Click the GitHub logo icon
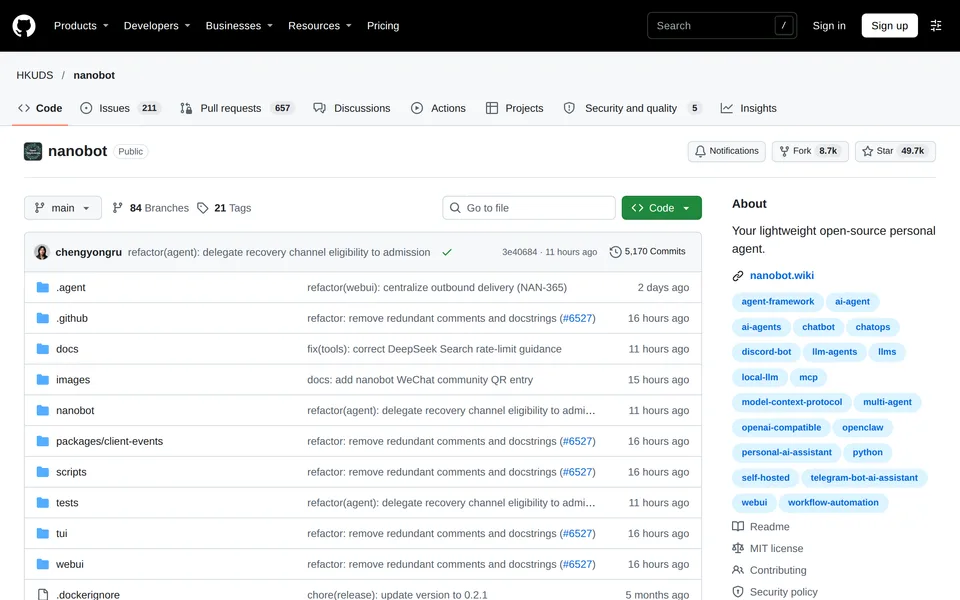The width and height of the screenshot is (960, 600). coord(24,26)
